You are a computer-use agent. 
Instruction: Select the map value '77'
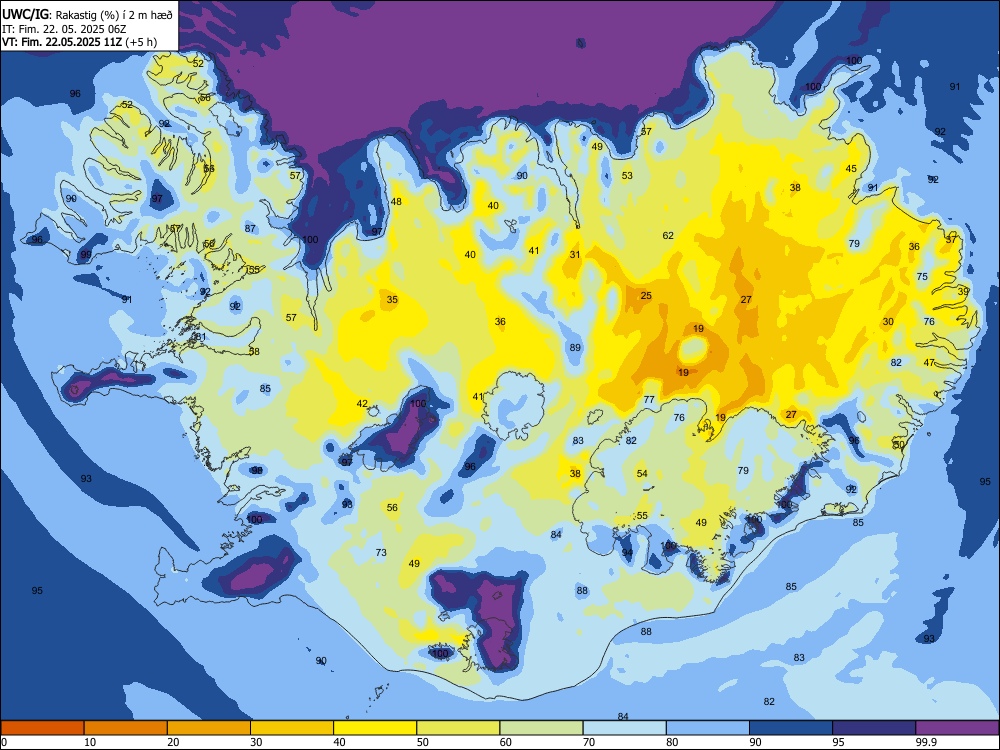(649, 400)
